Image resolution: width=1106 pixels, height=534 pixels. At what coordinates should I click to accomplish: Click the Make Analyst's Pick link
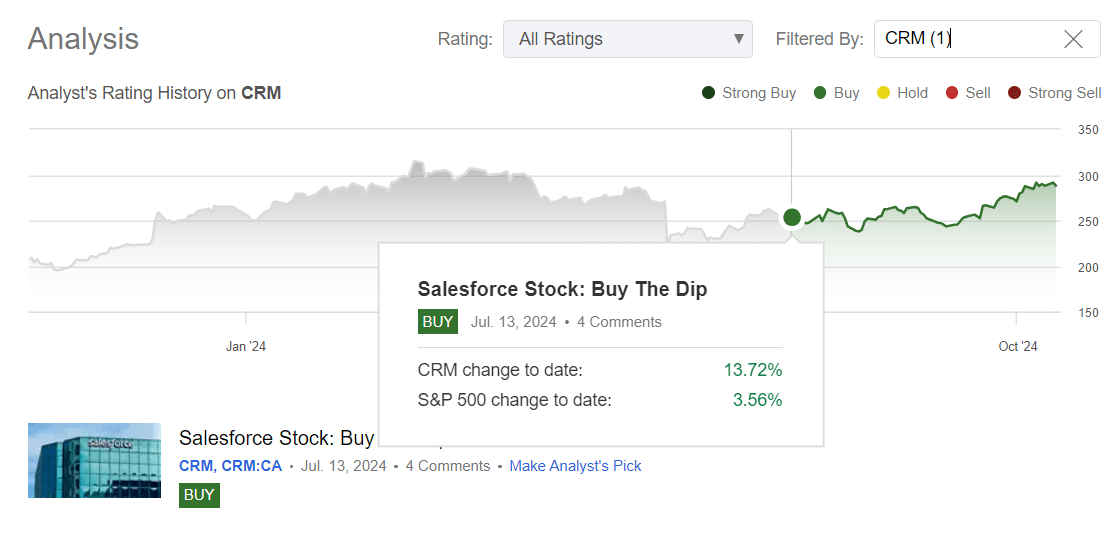(x=575, y=466)
